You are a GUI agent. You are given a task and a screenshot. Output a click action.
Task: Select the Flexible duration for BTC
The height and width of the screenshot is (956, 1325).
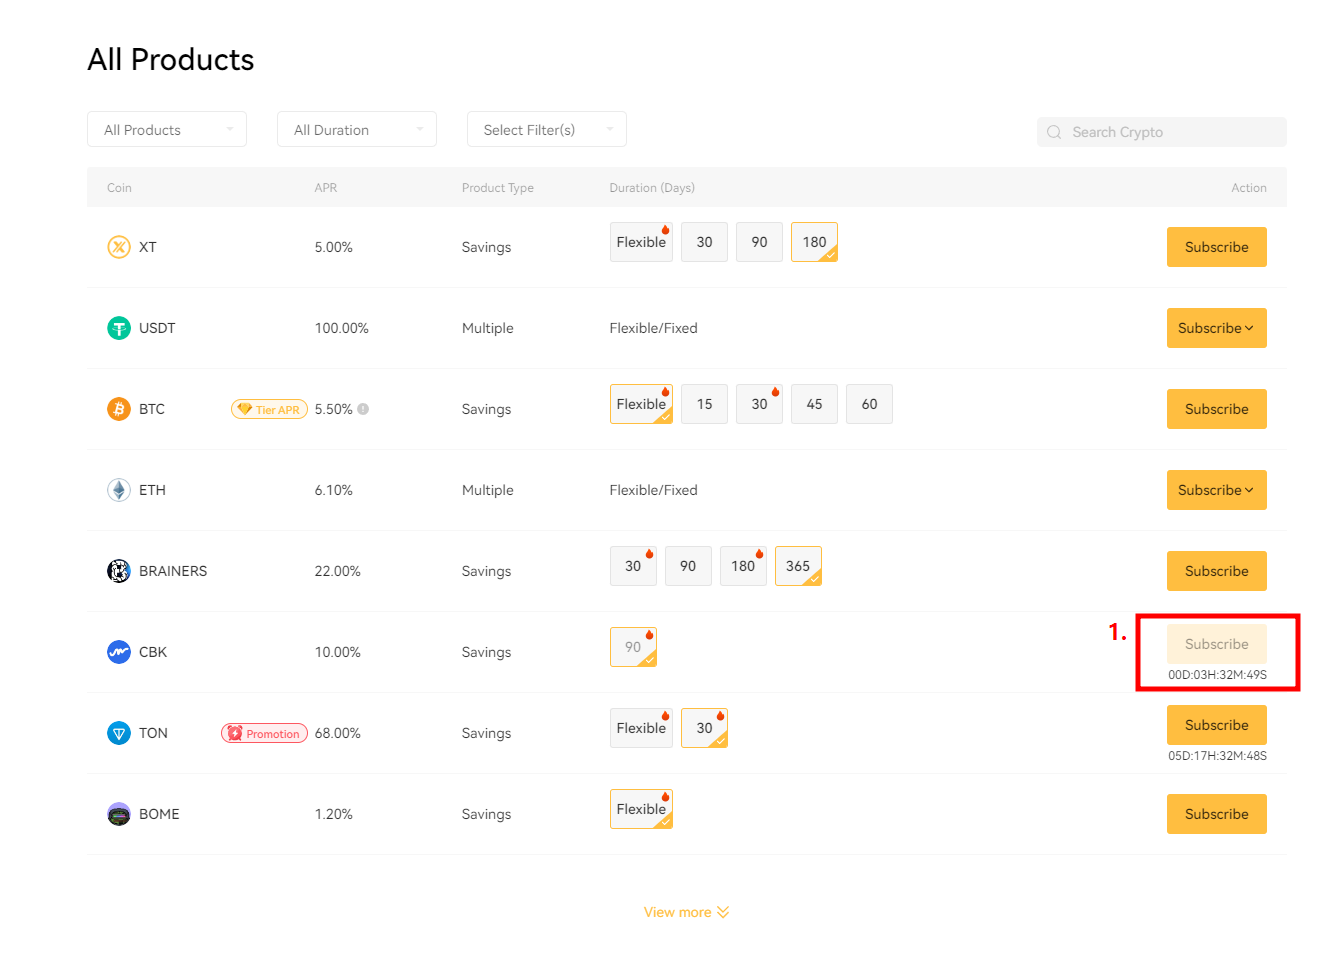(x=641, y=404)
